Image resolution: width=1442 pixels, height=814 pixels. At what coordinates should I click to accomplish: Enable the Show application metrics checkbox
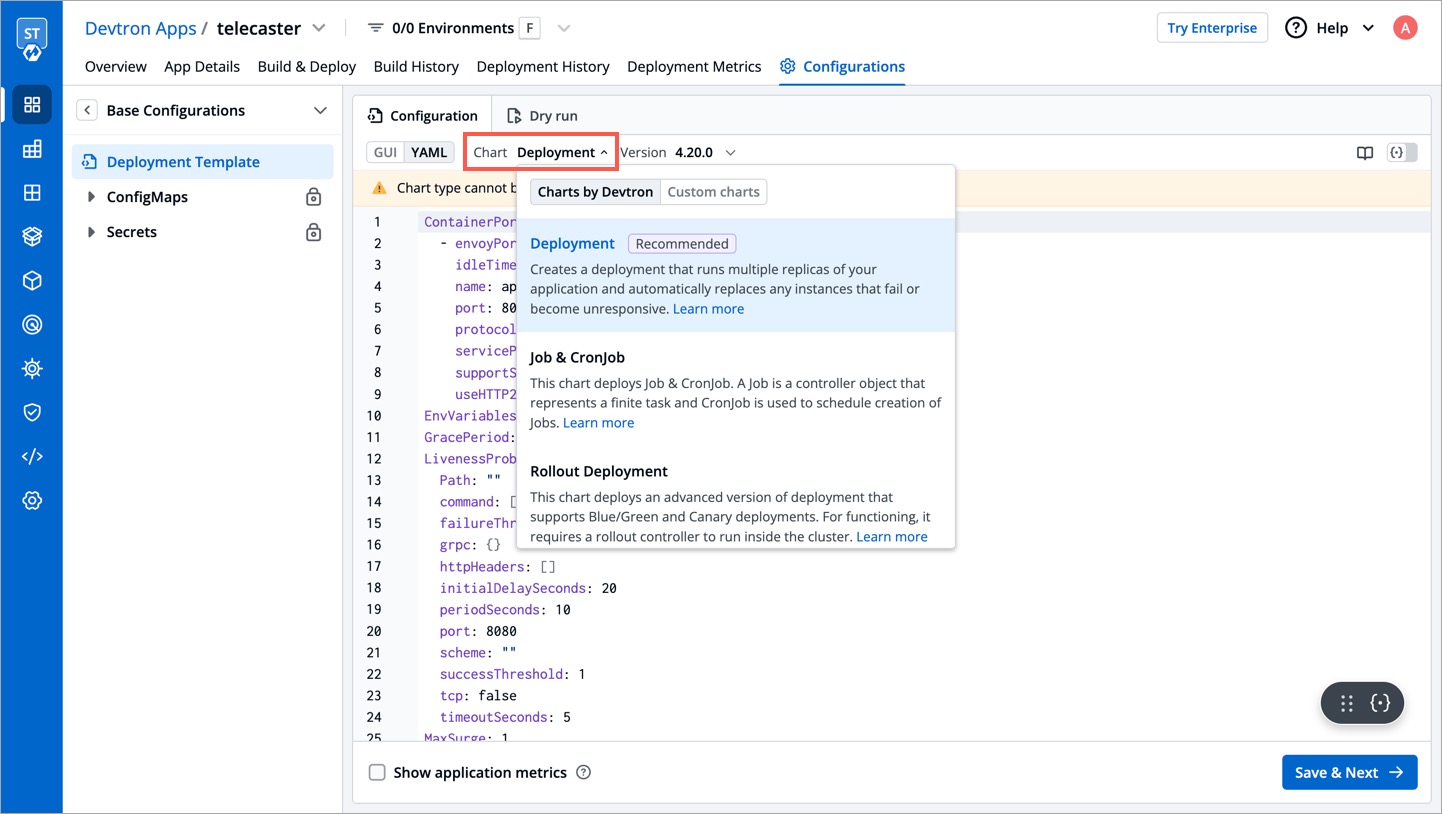click(x=377, y=772)
